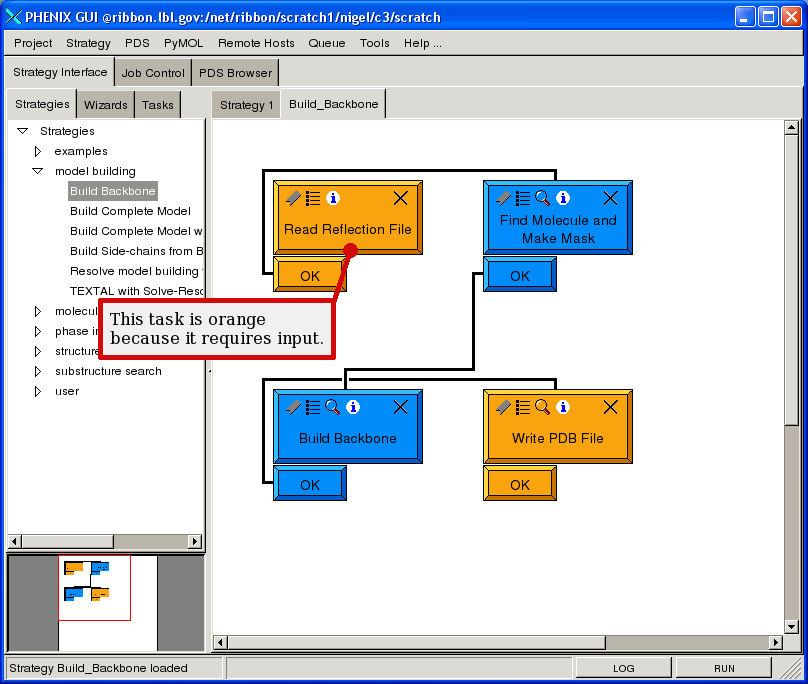The width and height of the screenshot is (808, 684).
Task: Switch to the Job Control tab
Action: pyautogui.click(x=153, y=73)
